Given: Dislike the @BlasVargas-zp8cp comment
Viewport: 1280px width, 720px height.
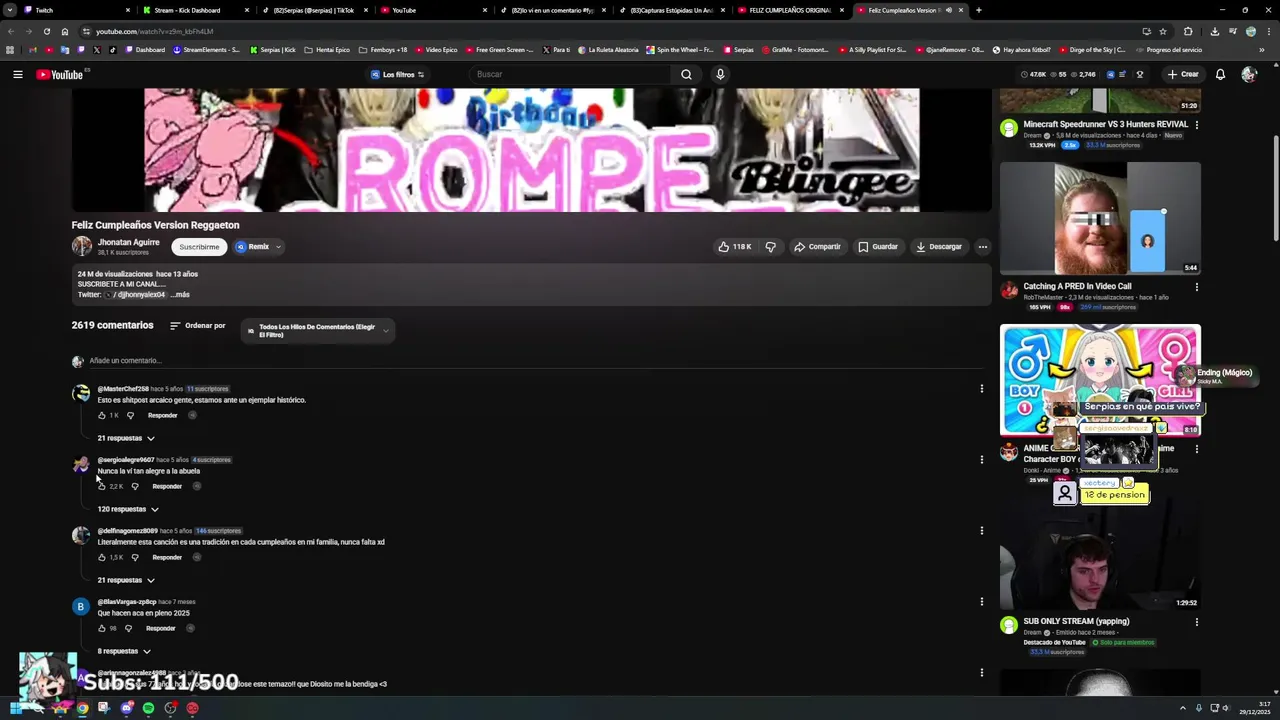Looking at the screenshot, I should (x=128, y=628).
